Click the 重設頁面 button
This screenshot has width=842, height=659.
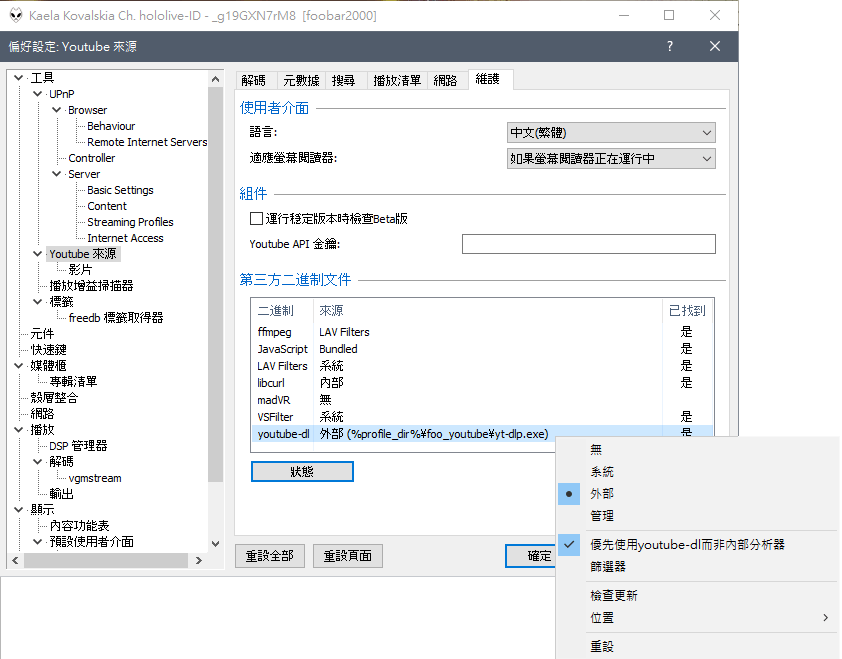[347, 556]
